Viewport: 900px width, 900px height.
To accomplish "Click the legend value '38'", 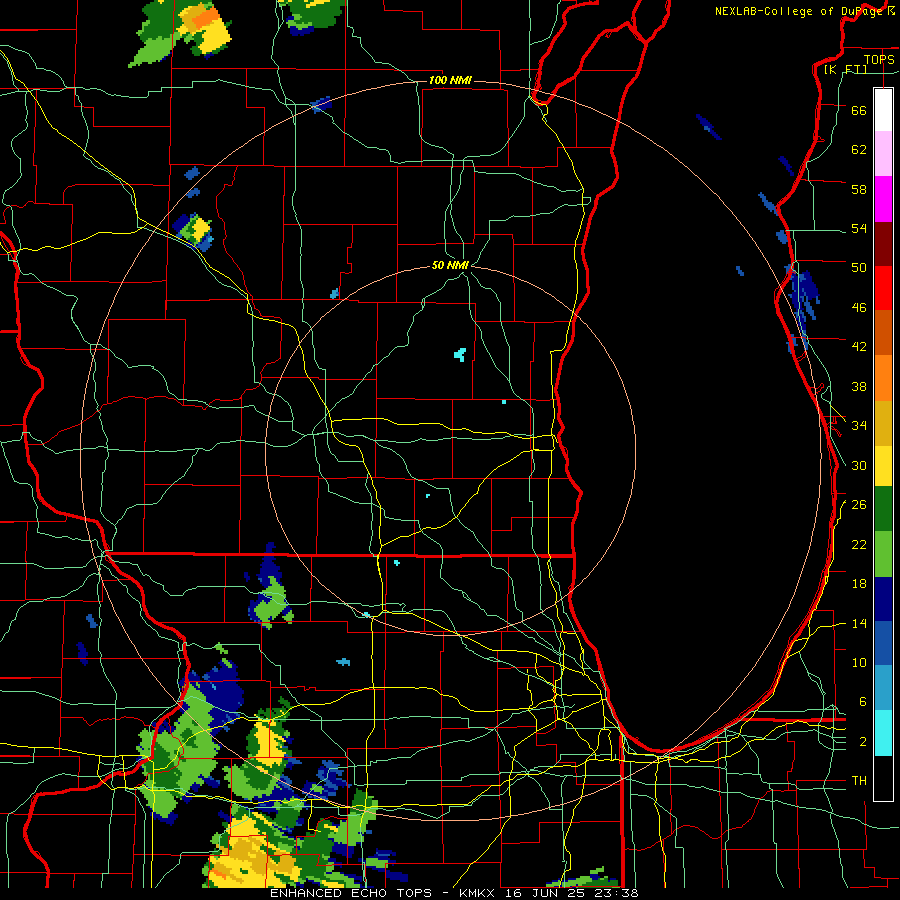I will coord(859,386).
